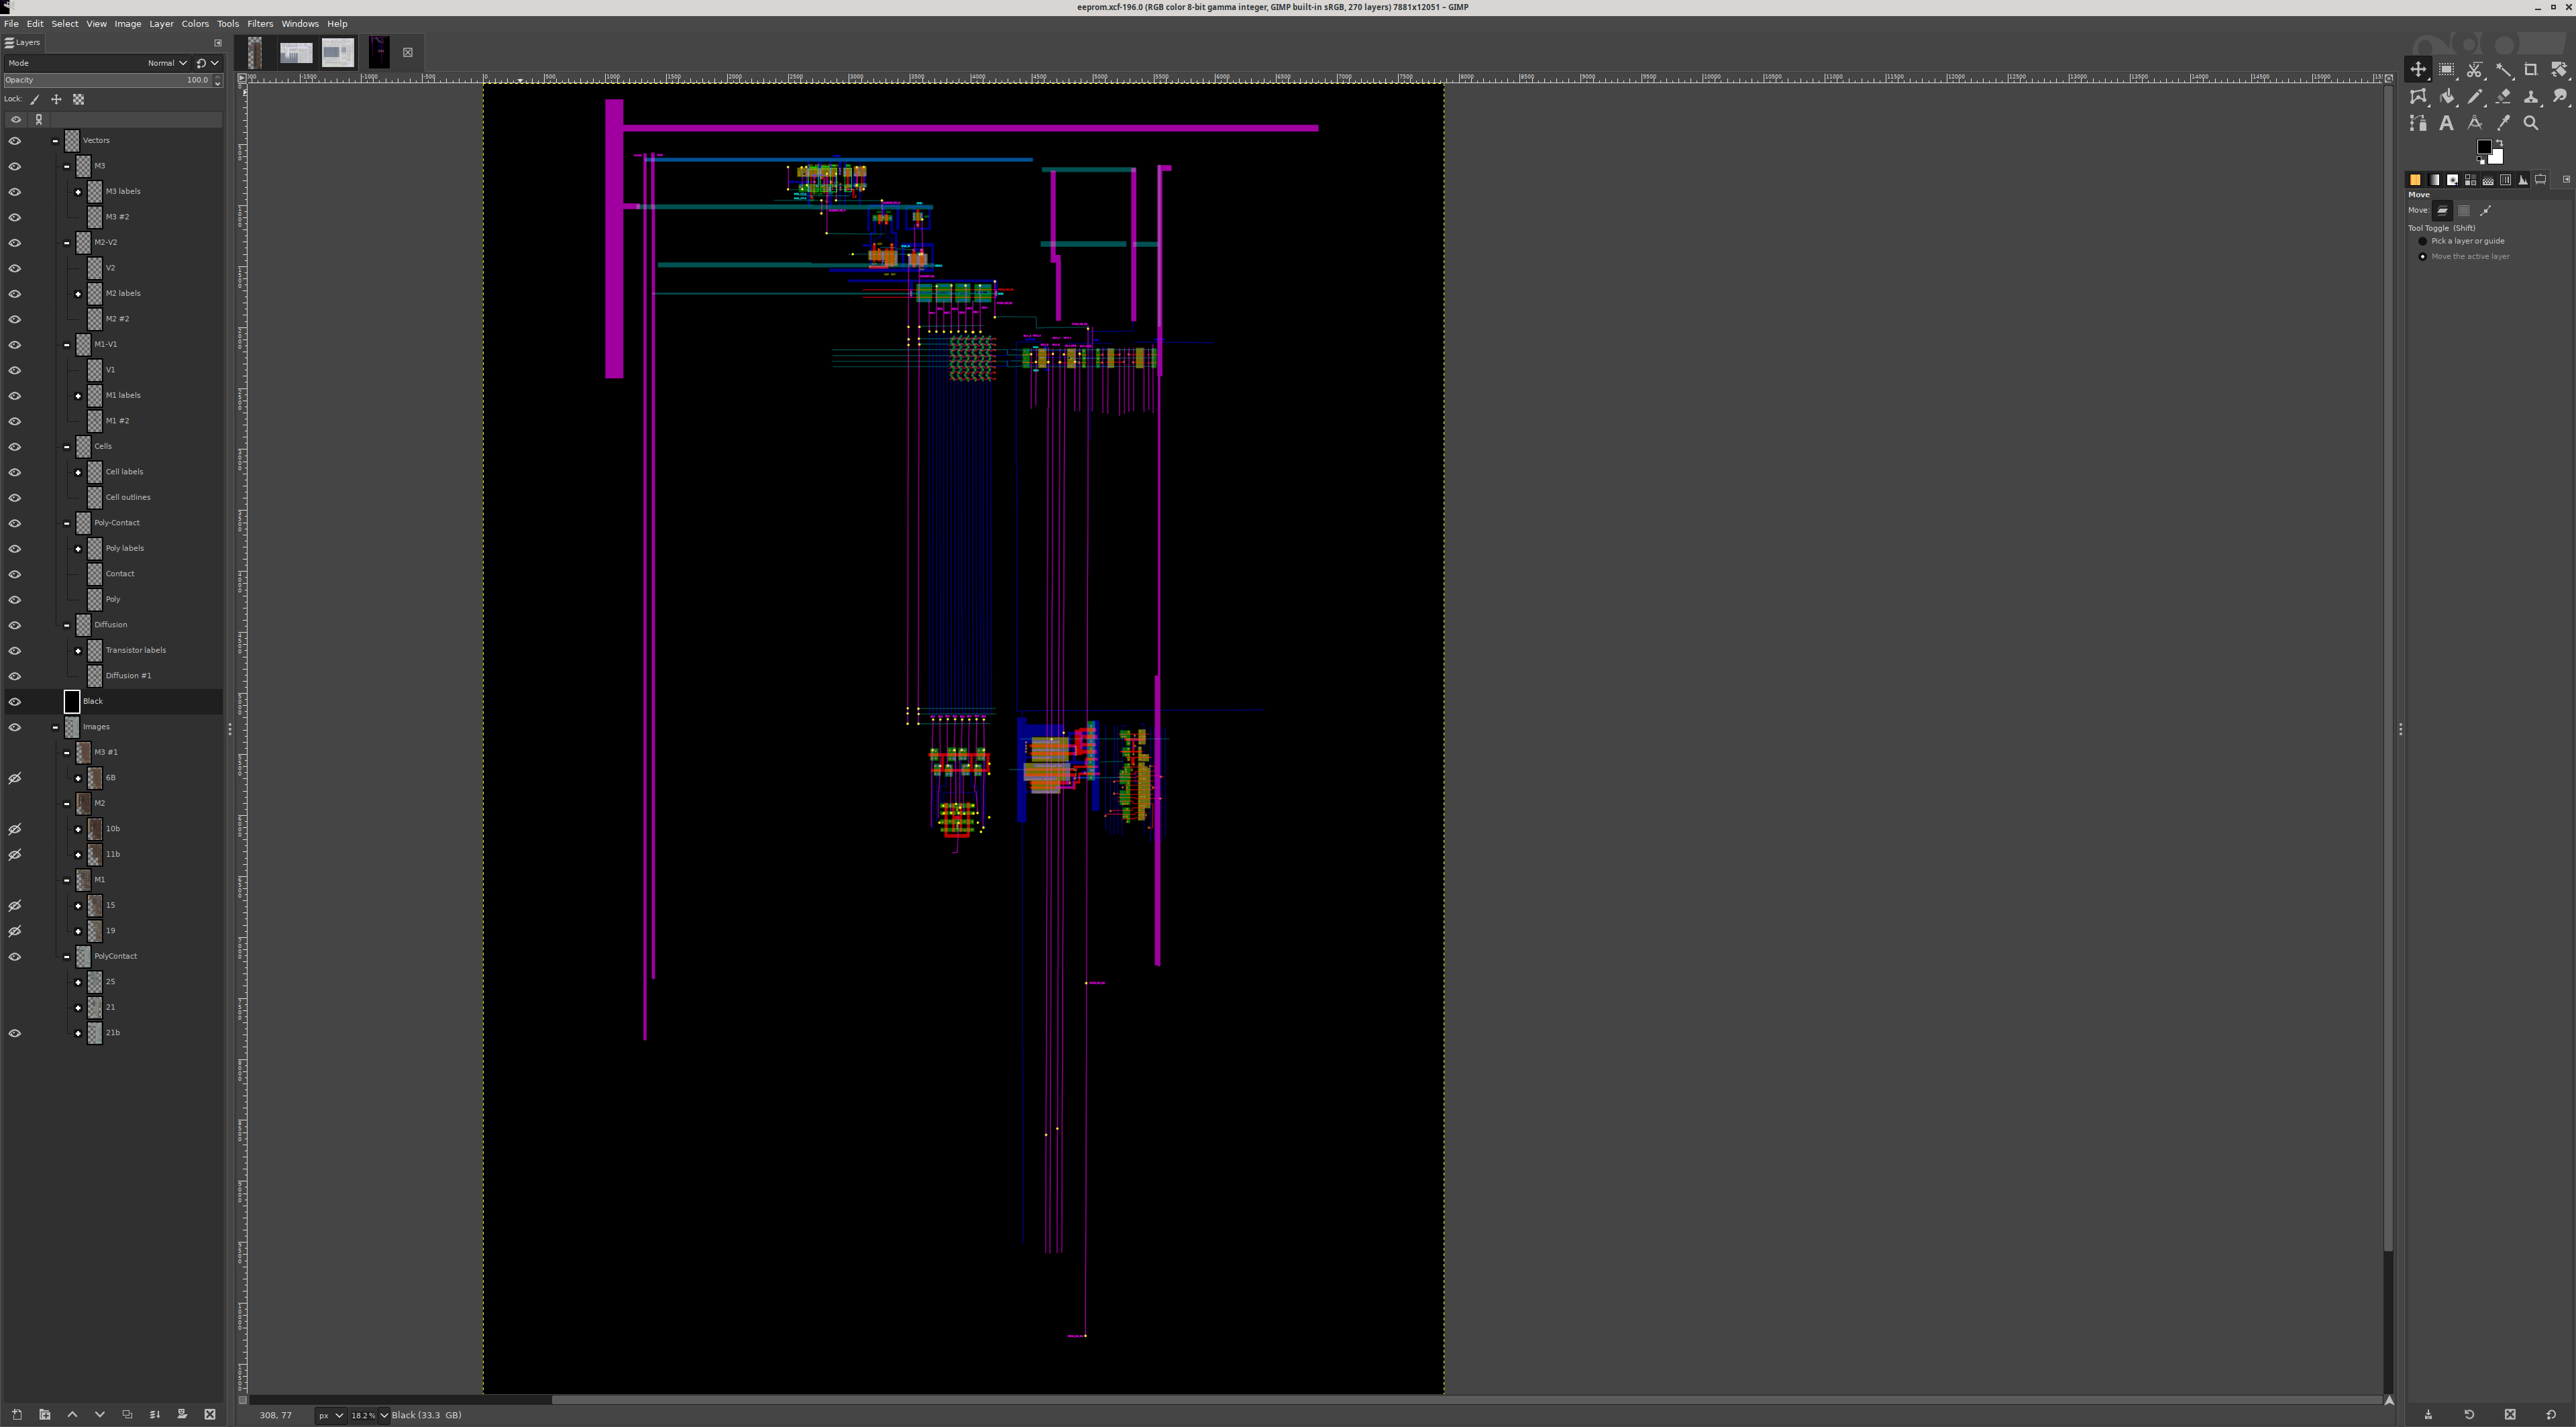The width and height of the screenshot is (2576, 1427).
Task: Create a new layer group
Action: click(44, 1414)
